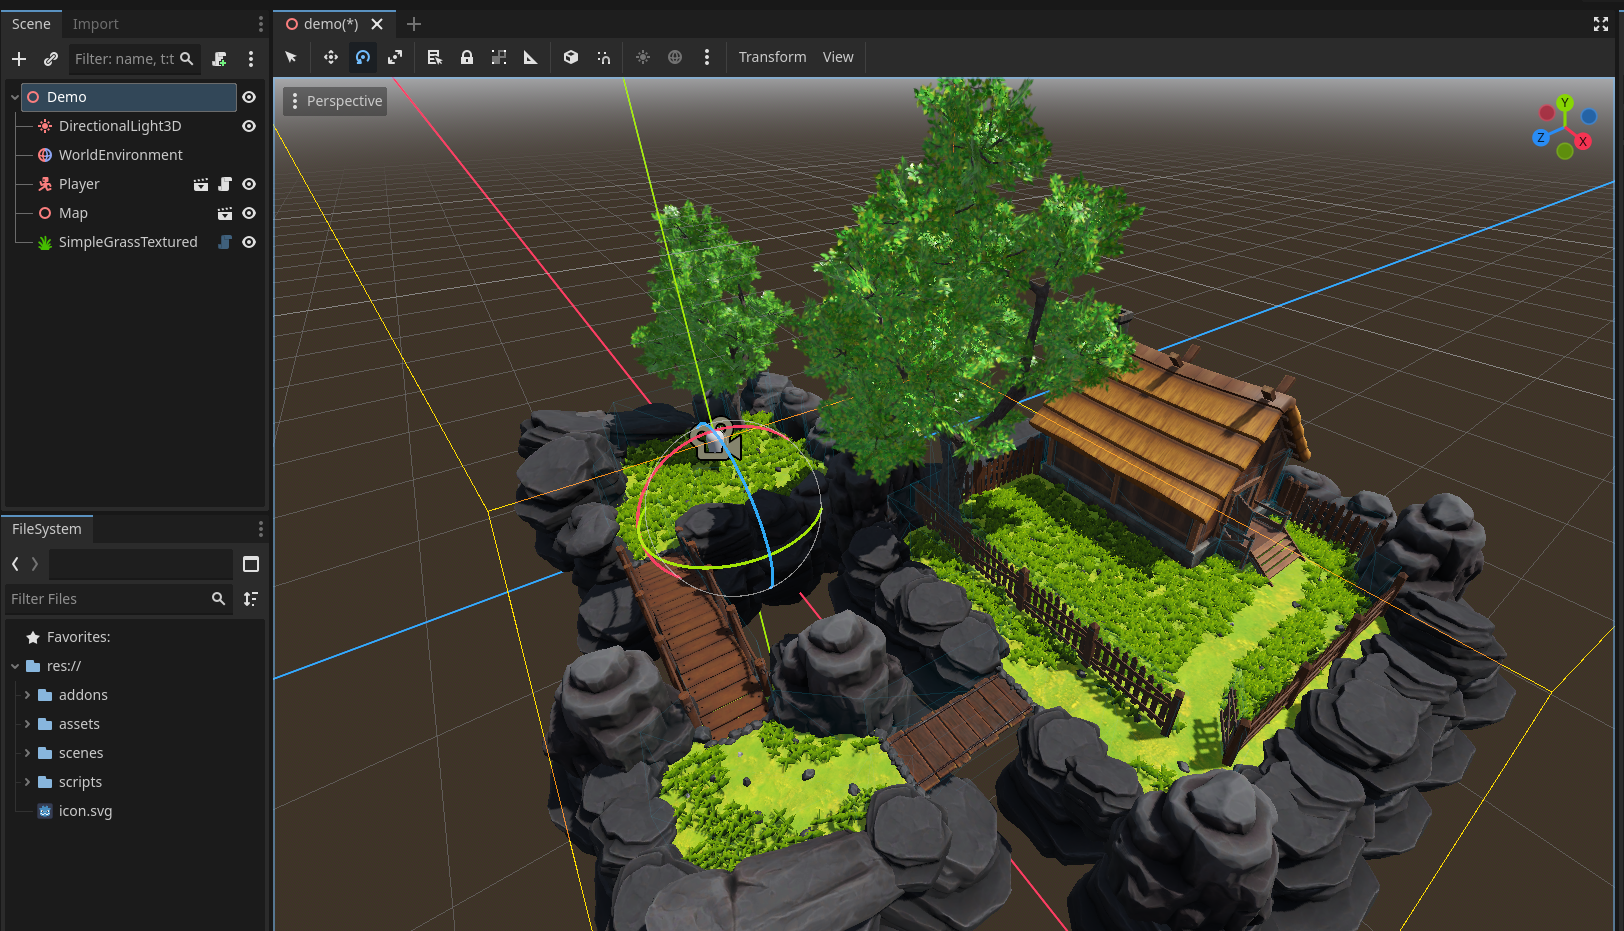Expand the addons folder
The image size is (1624, 931).
[x=27, y=695]
